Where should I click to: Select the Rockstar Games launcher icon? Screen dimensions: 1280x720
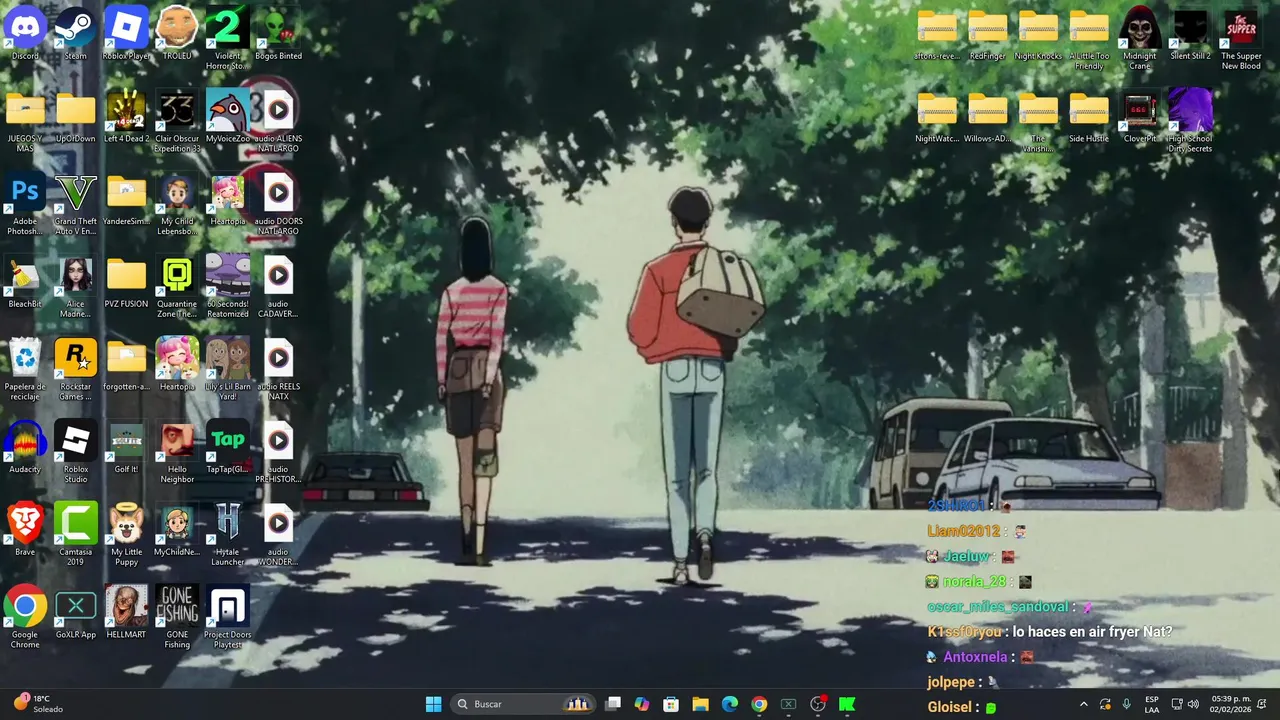tap(75, 370)
